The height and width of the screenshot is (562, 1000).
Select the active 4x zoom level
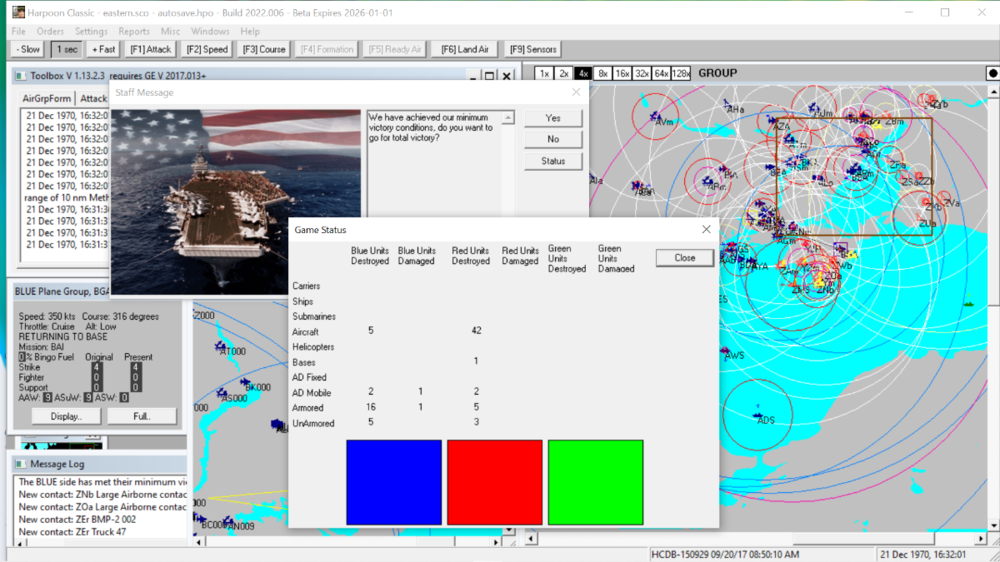583,73
